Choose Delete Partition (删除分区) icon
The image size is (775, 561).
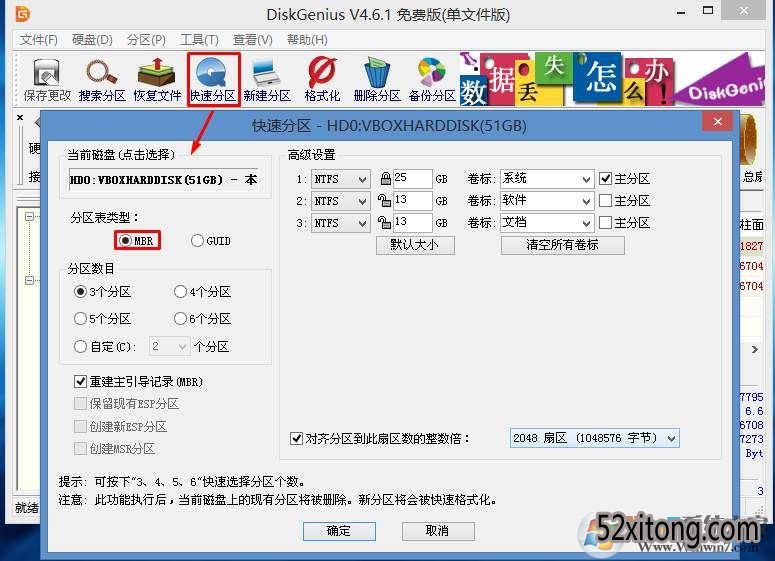coord(377,80)
